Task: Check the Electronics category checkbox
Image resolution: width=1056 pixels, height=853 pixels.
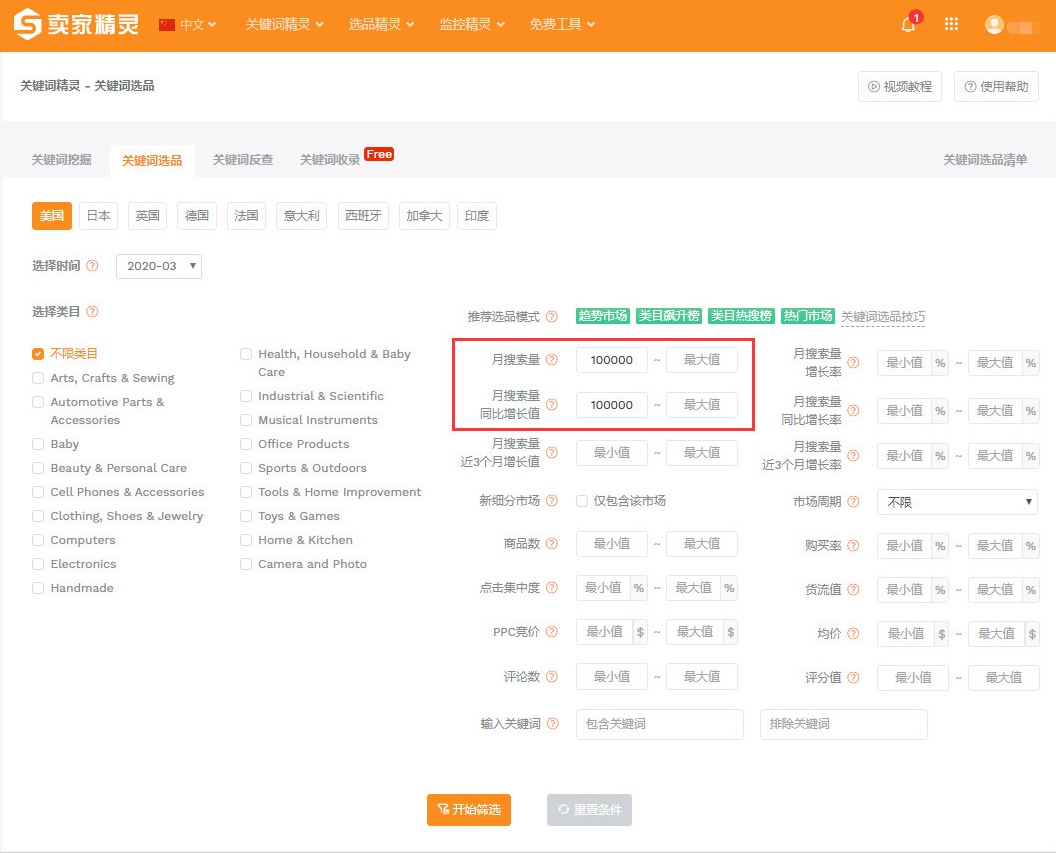Action: click(x=38, y=564)
